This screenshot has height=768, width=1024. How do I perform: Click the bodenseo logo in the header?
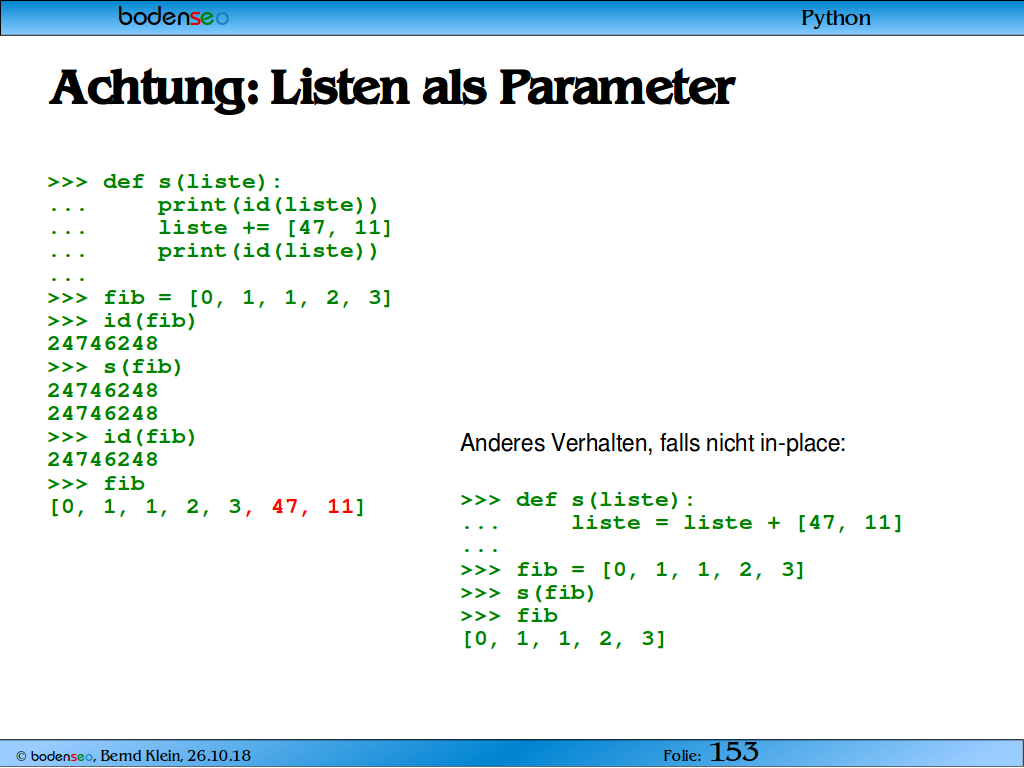click(173, 16)
